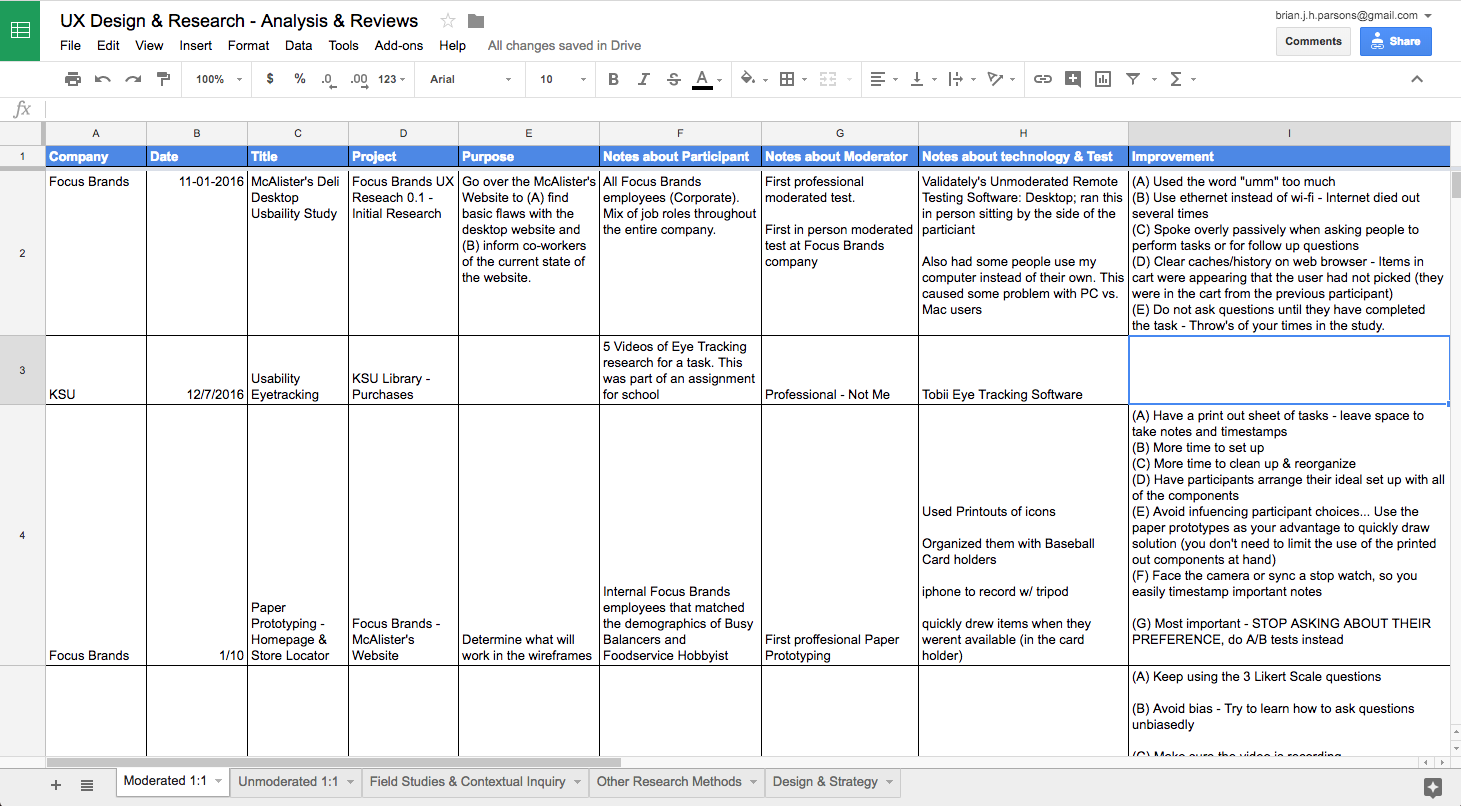This screenshot has height=806, width=1461.
Task: Format as percent
Action: [300, 79]
